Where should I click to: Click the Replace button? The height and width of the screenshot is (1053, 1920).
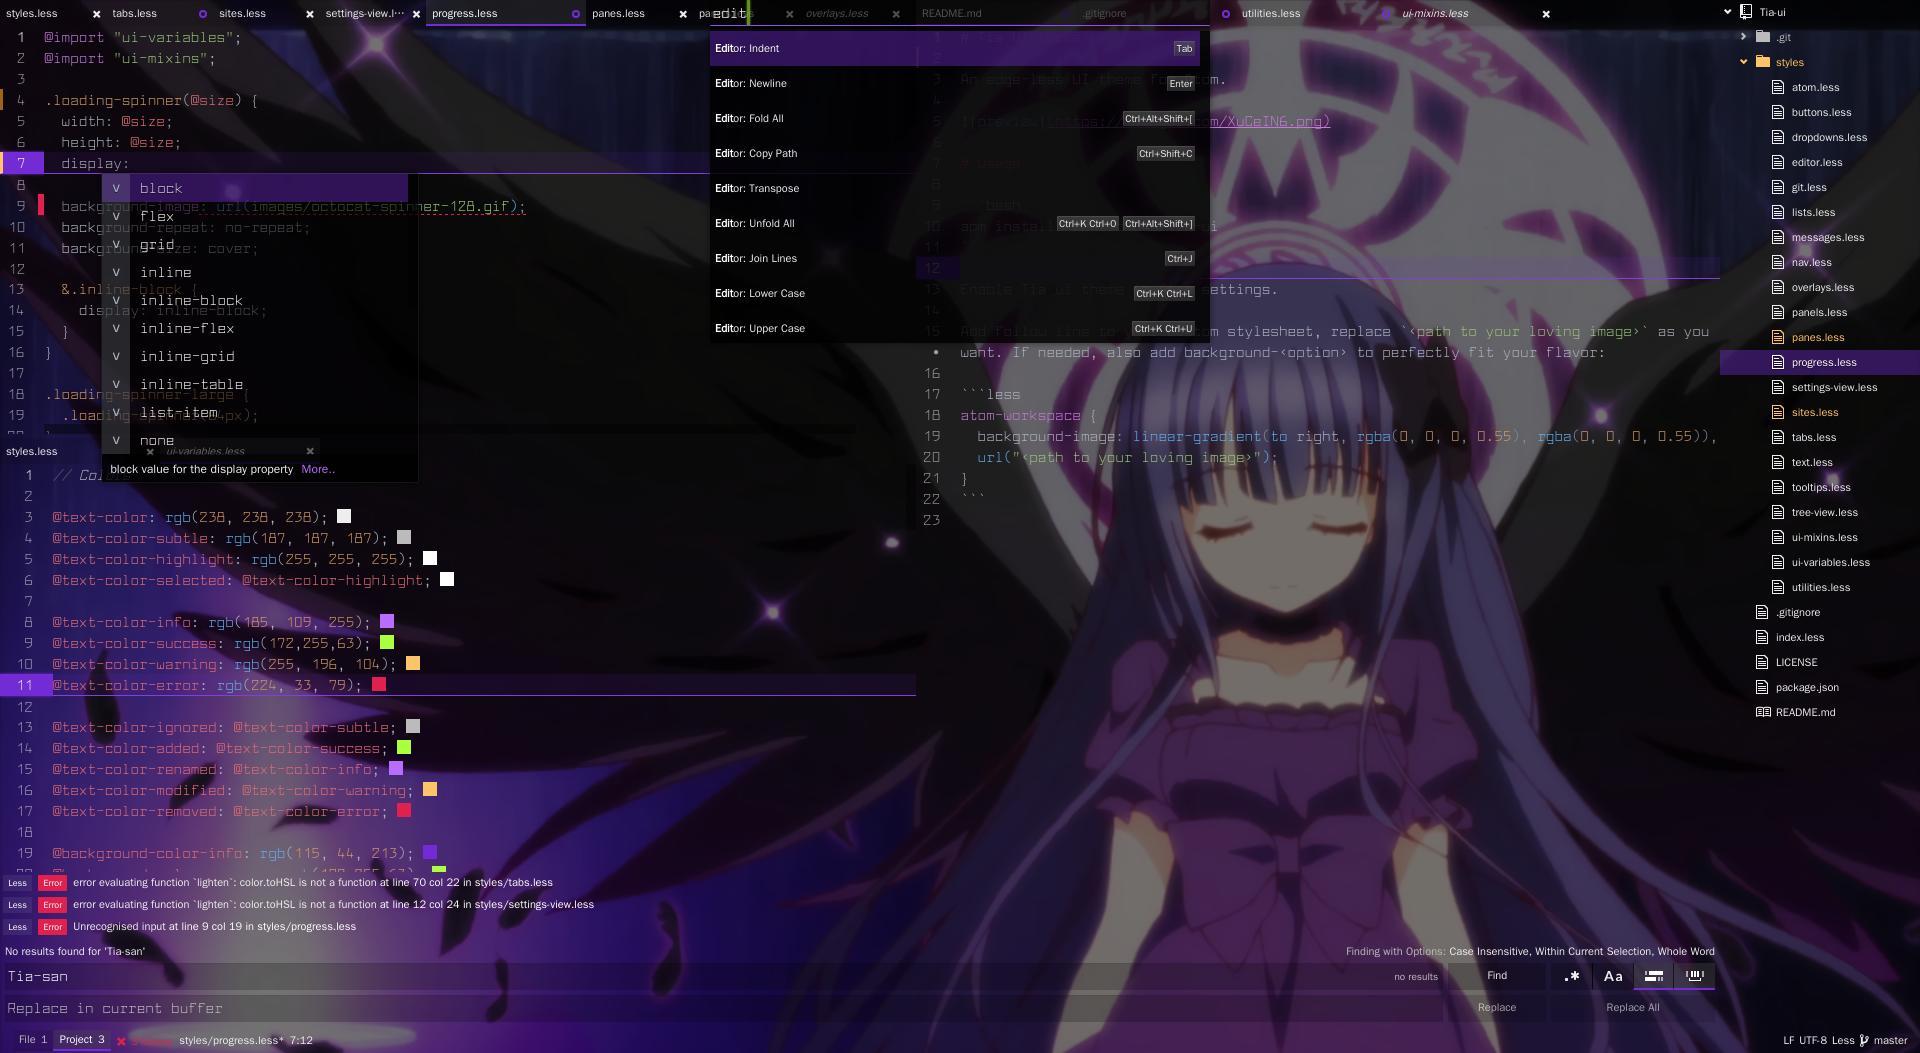(x=1497, y=1008)
